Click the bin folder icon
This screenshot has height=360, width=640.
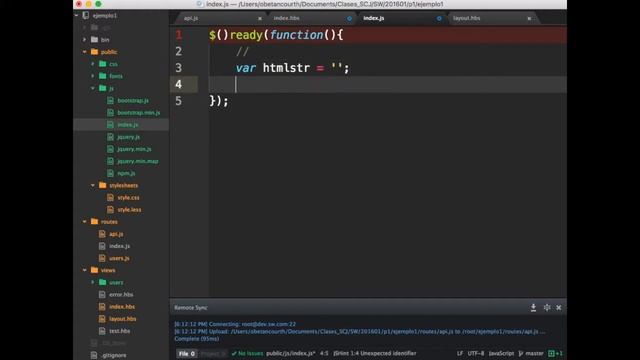coord(94,40)
